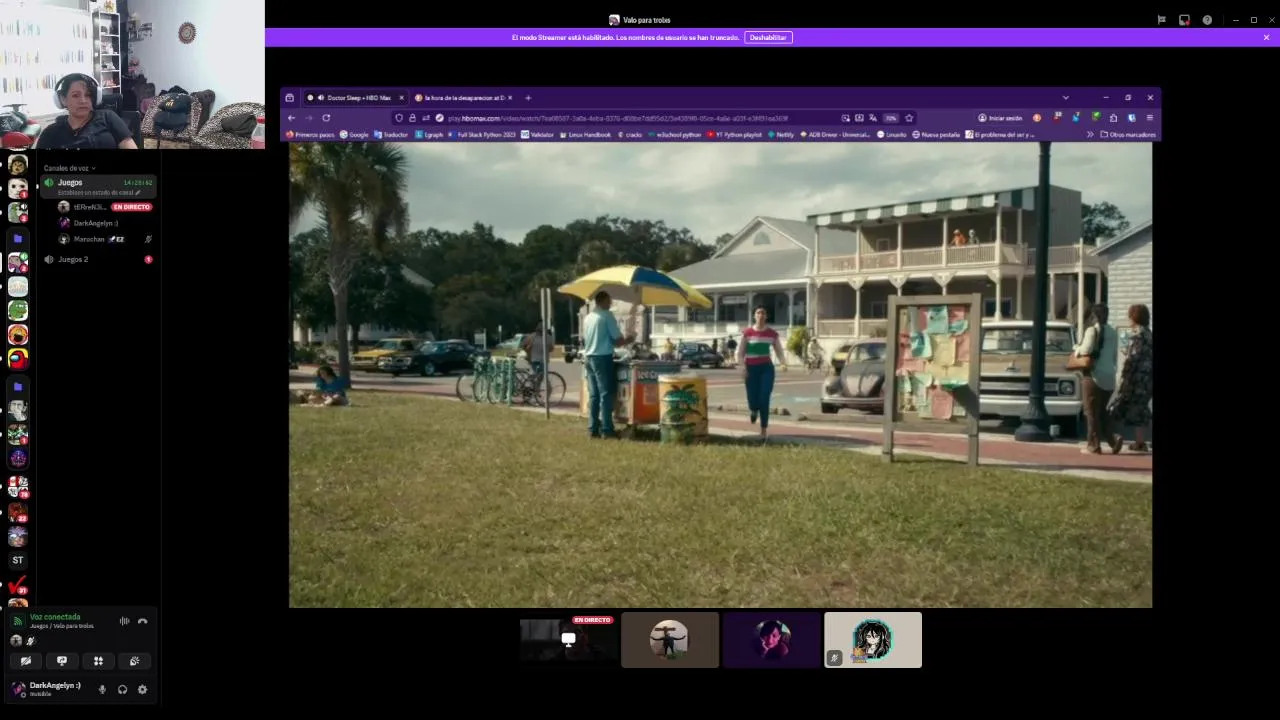Click the translate icon in streamed browser address bar
This screenshot has height=720, width=1280.
click(x=873, y=118)
